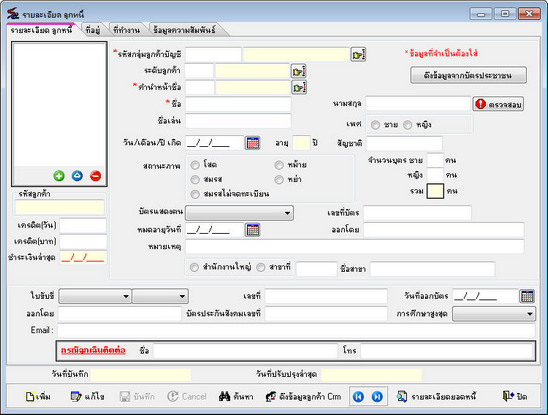Screen dimensions: 548x415
Task: Select ชาย gender radio button
Action: [375, 125]
